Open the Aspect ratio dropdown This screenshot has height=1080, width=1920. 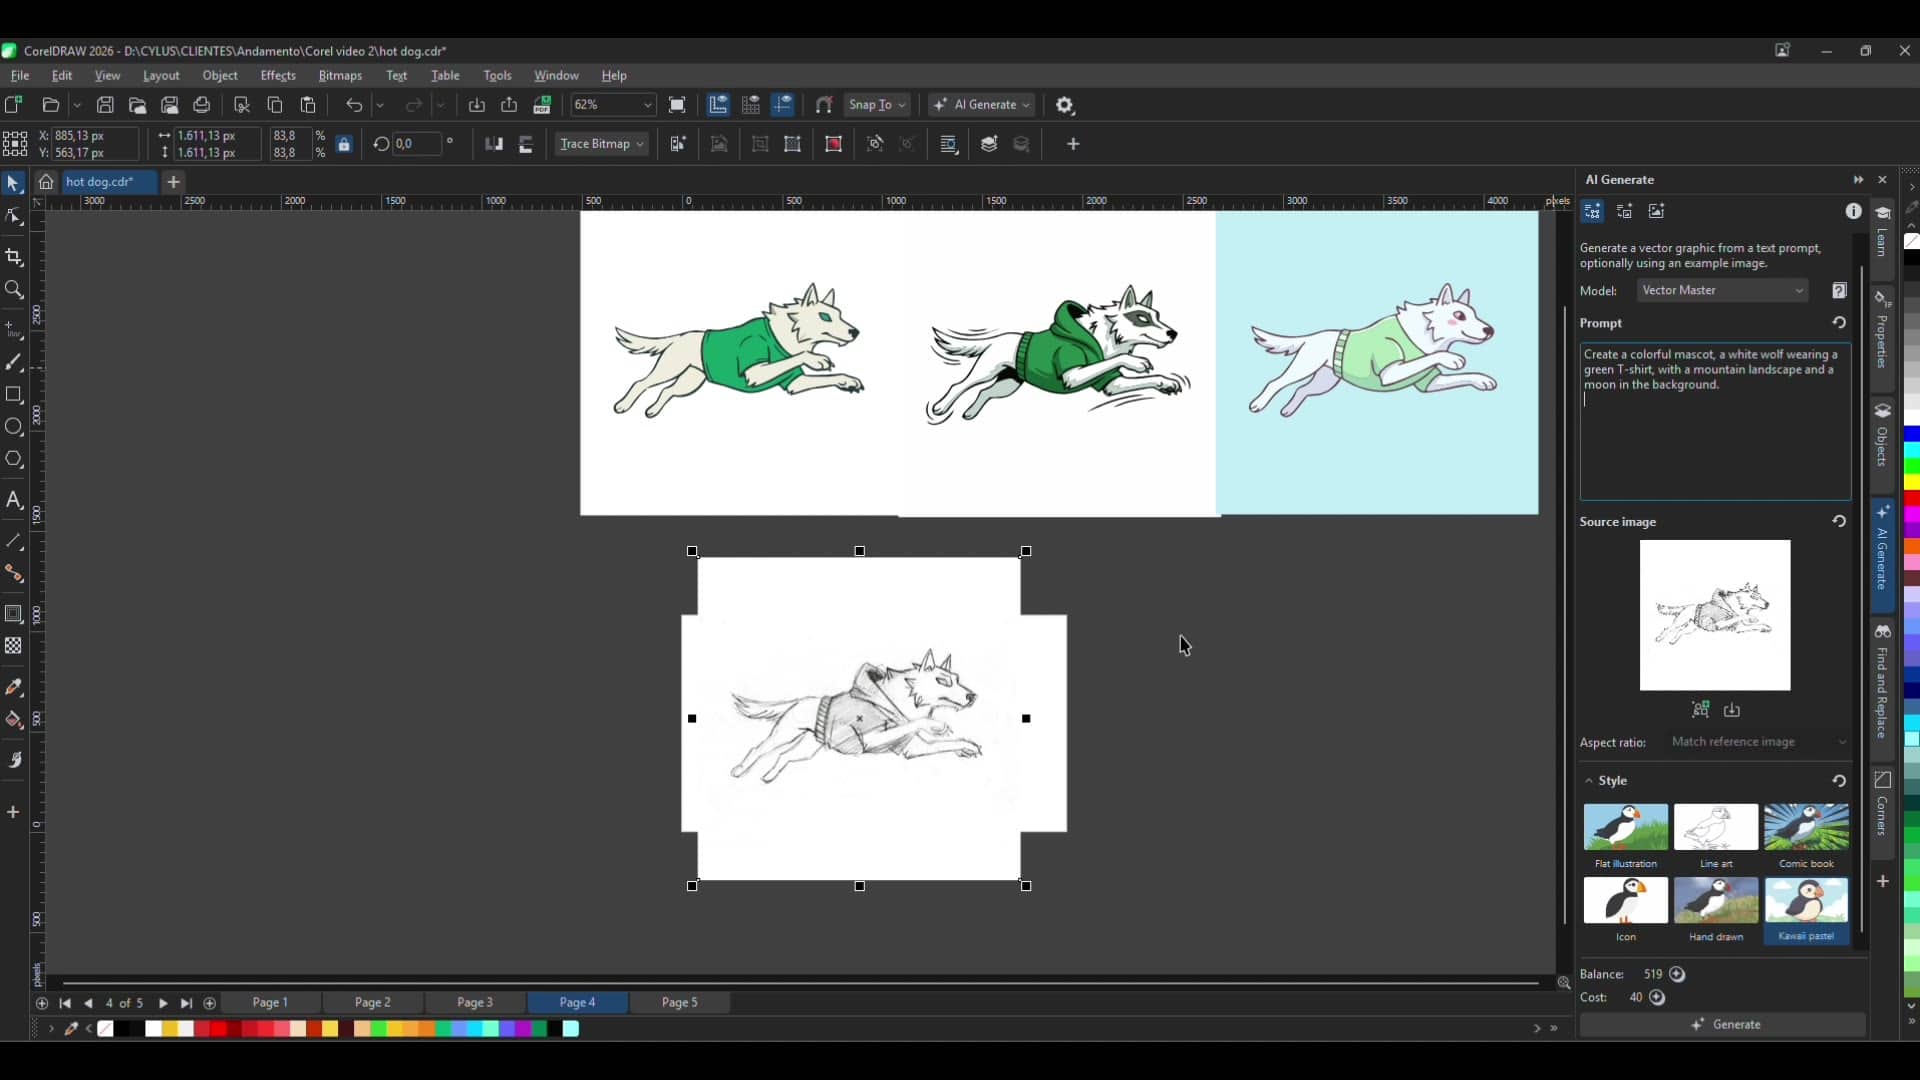1759,742
